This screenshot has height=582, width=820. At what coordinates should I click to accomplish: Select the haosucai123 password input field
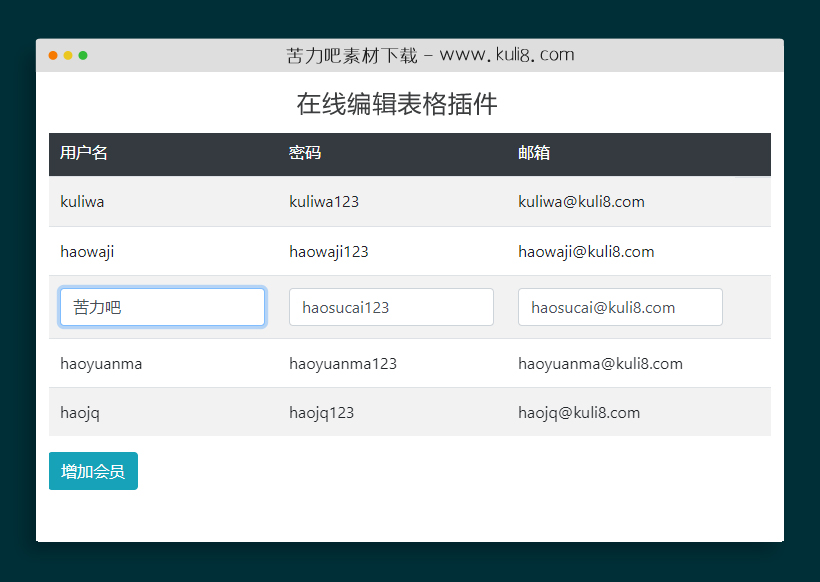[391, 307]
